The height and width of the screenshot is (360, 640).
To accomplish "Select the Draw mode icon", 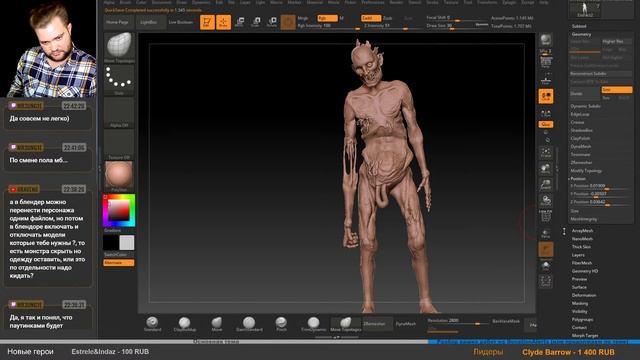I will click(x=223, y=22).
